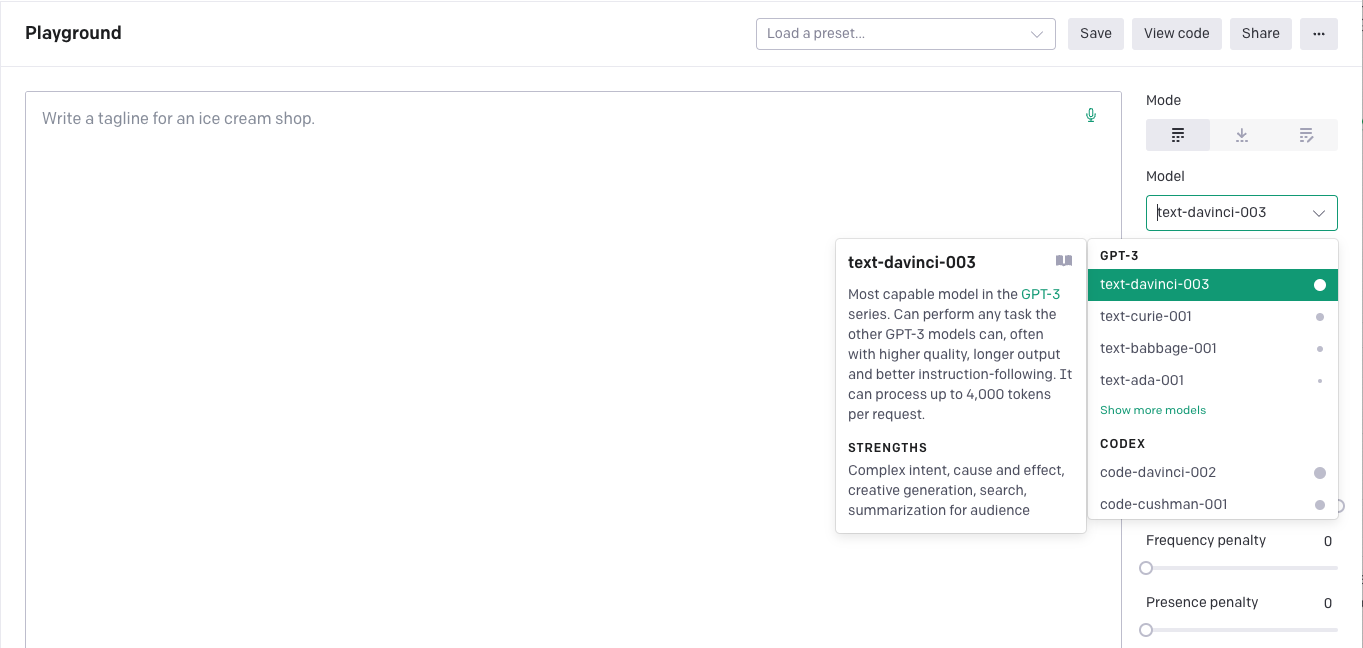The height and width of the screenshot is (648, 1363).
Task: Select the code-davinci-002 model
Action: 1157,472
